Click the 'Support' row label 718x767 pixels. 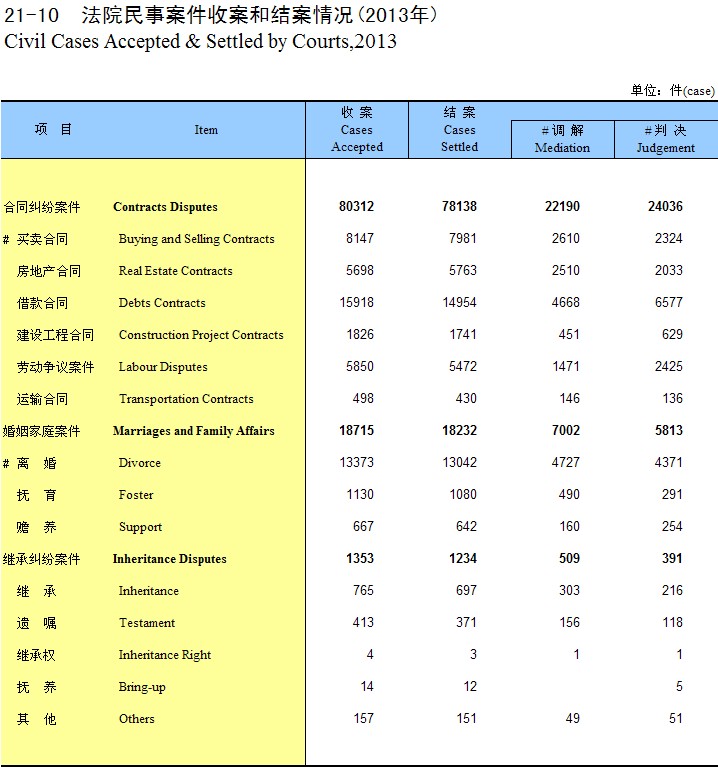[140, 527]
